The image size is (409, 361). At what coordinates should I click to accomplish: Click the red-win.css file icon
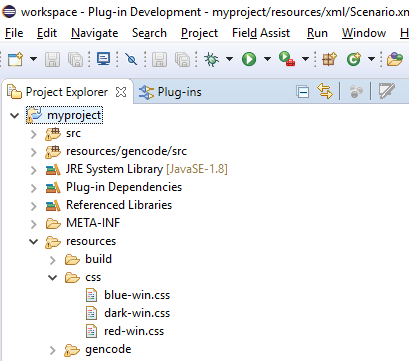(91, 331)
